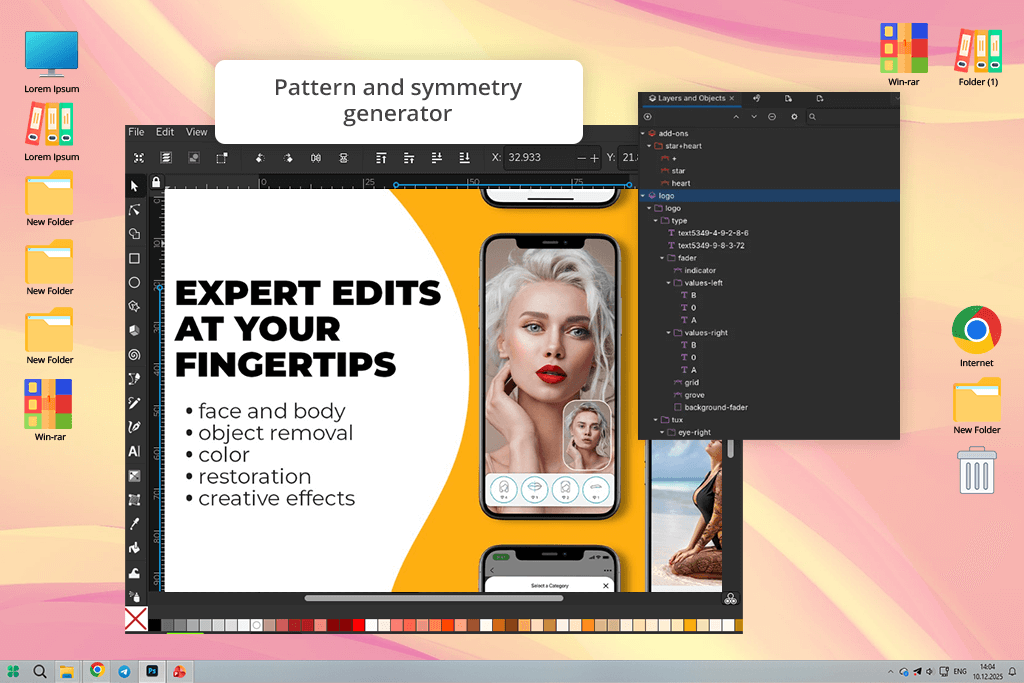This screenshot has width=1024, height=683.
Task: Collapse the tux group
Action: coord(656,420)
